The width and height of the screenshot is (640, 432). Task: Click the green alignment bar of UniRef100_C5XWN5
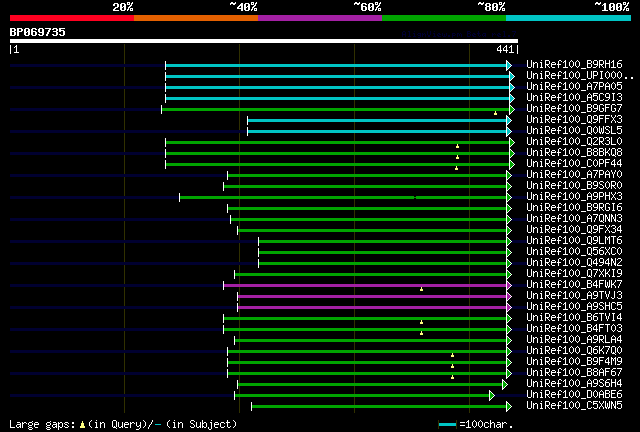379,407
